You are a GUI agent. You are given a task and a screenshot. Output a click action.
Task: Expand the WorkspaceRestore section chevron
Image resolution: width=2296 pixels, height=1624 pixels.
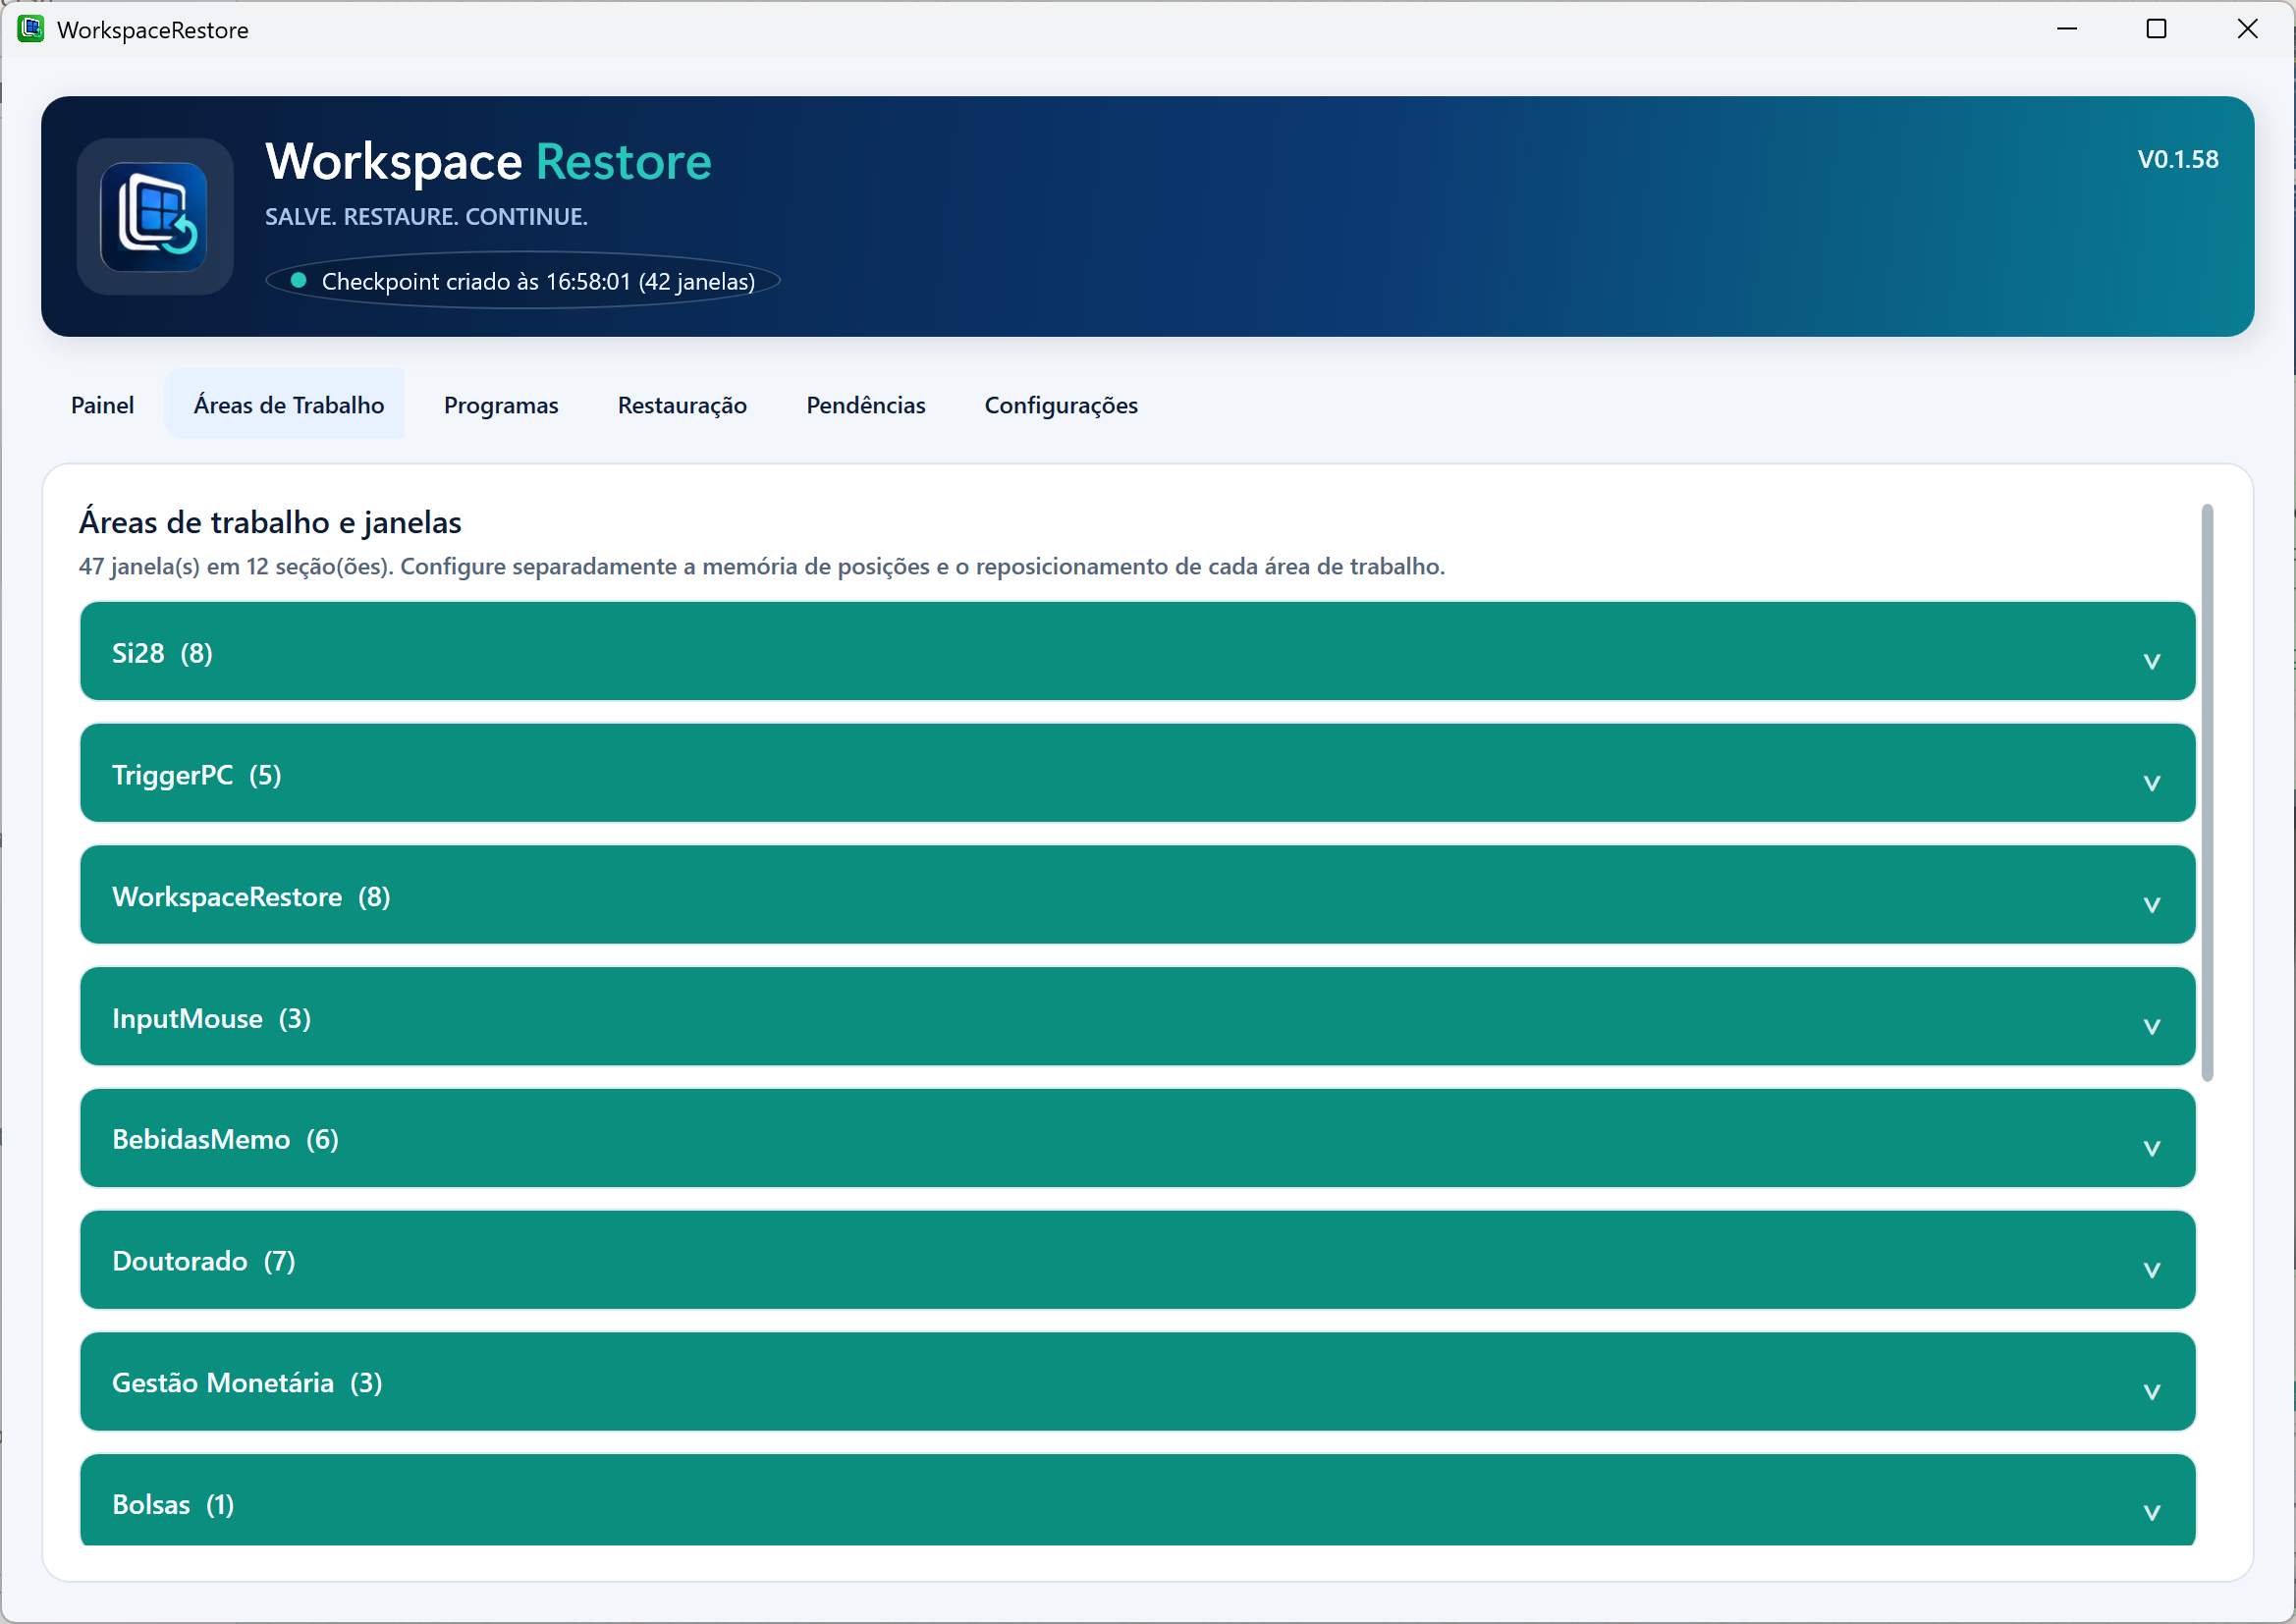(2151, 904)
